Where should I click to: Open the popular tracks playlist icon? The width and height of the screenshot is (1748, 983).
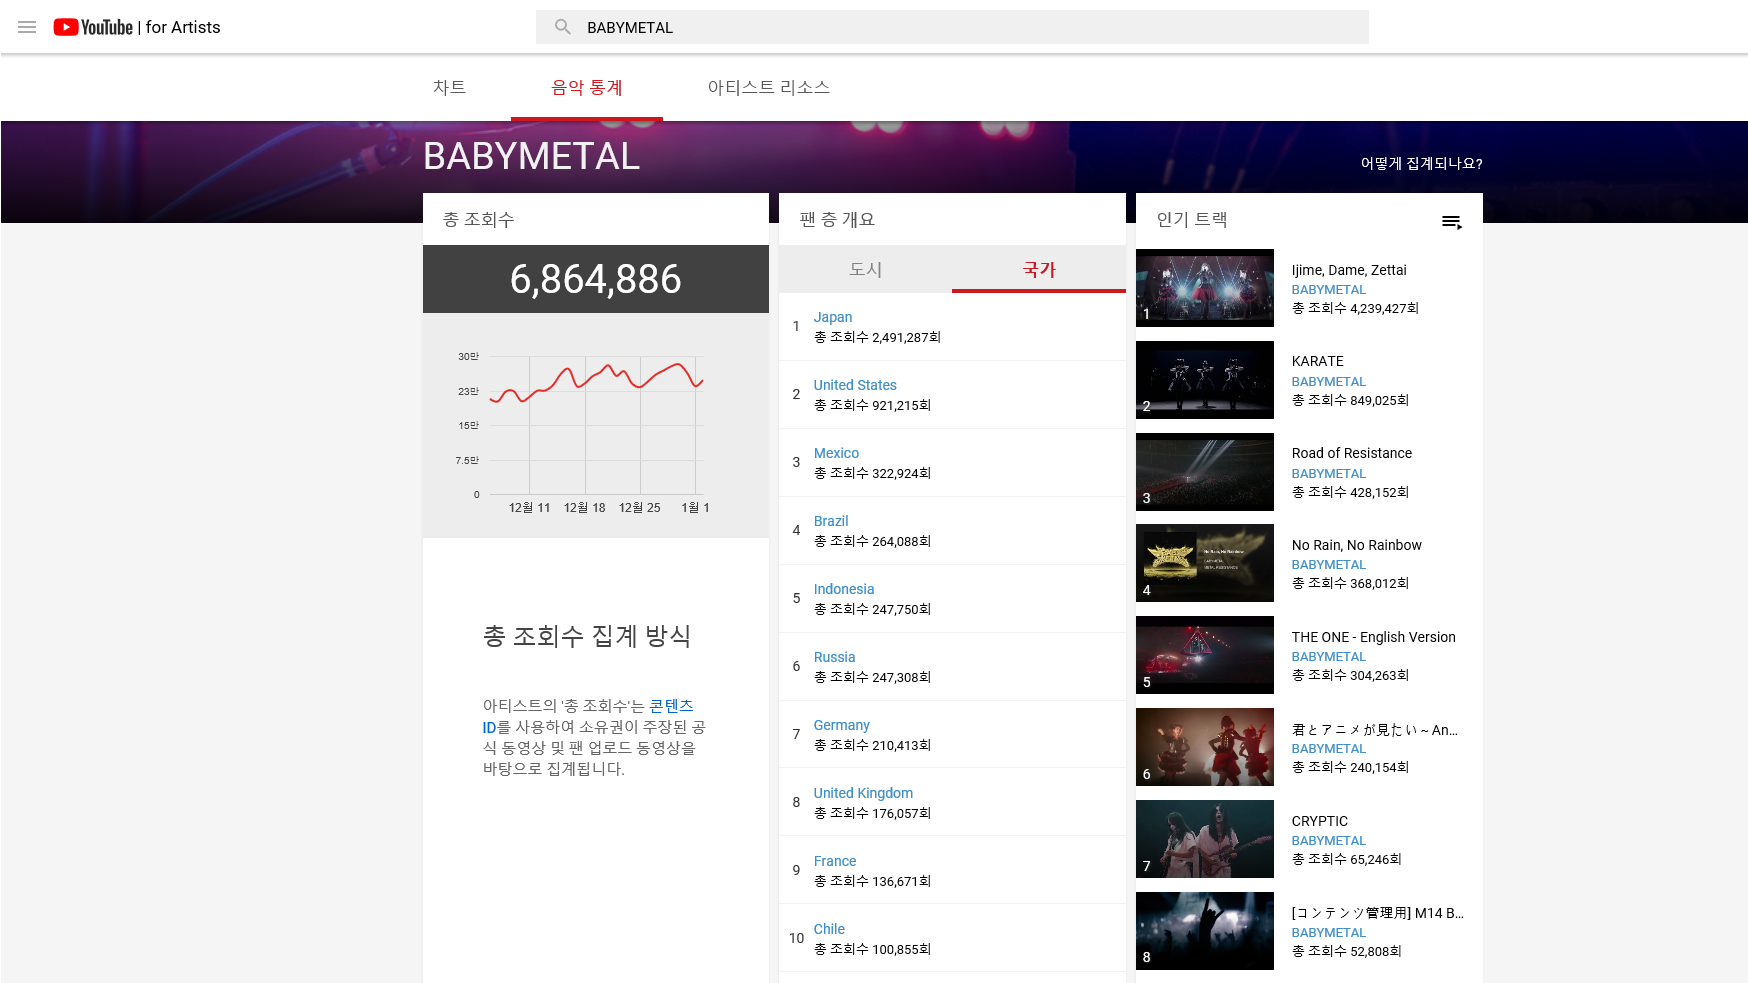(x=1451, y=222)
